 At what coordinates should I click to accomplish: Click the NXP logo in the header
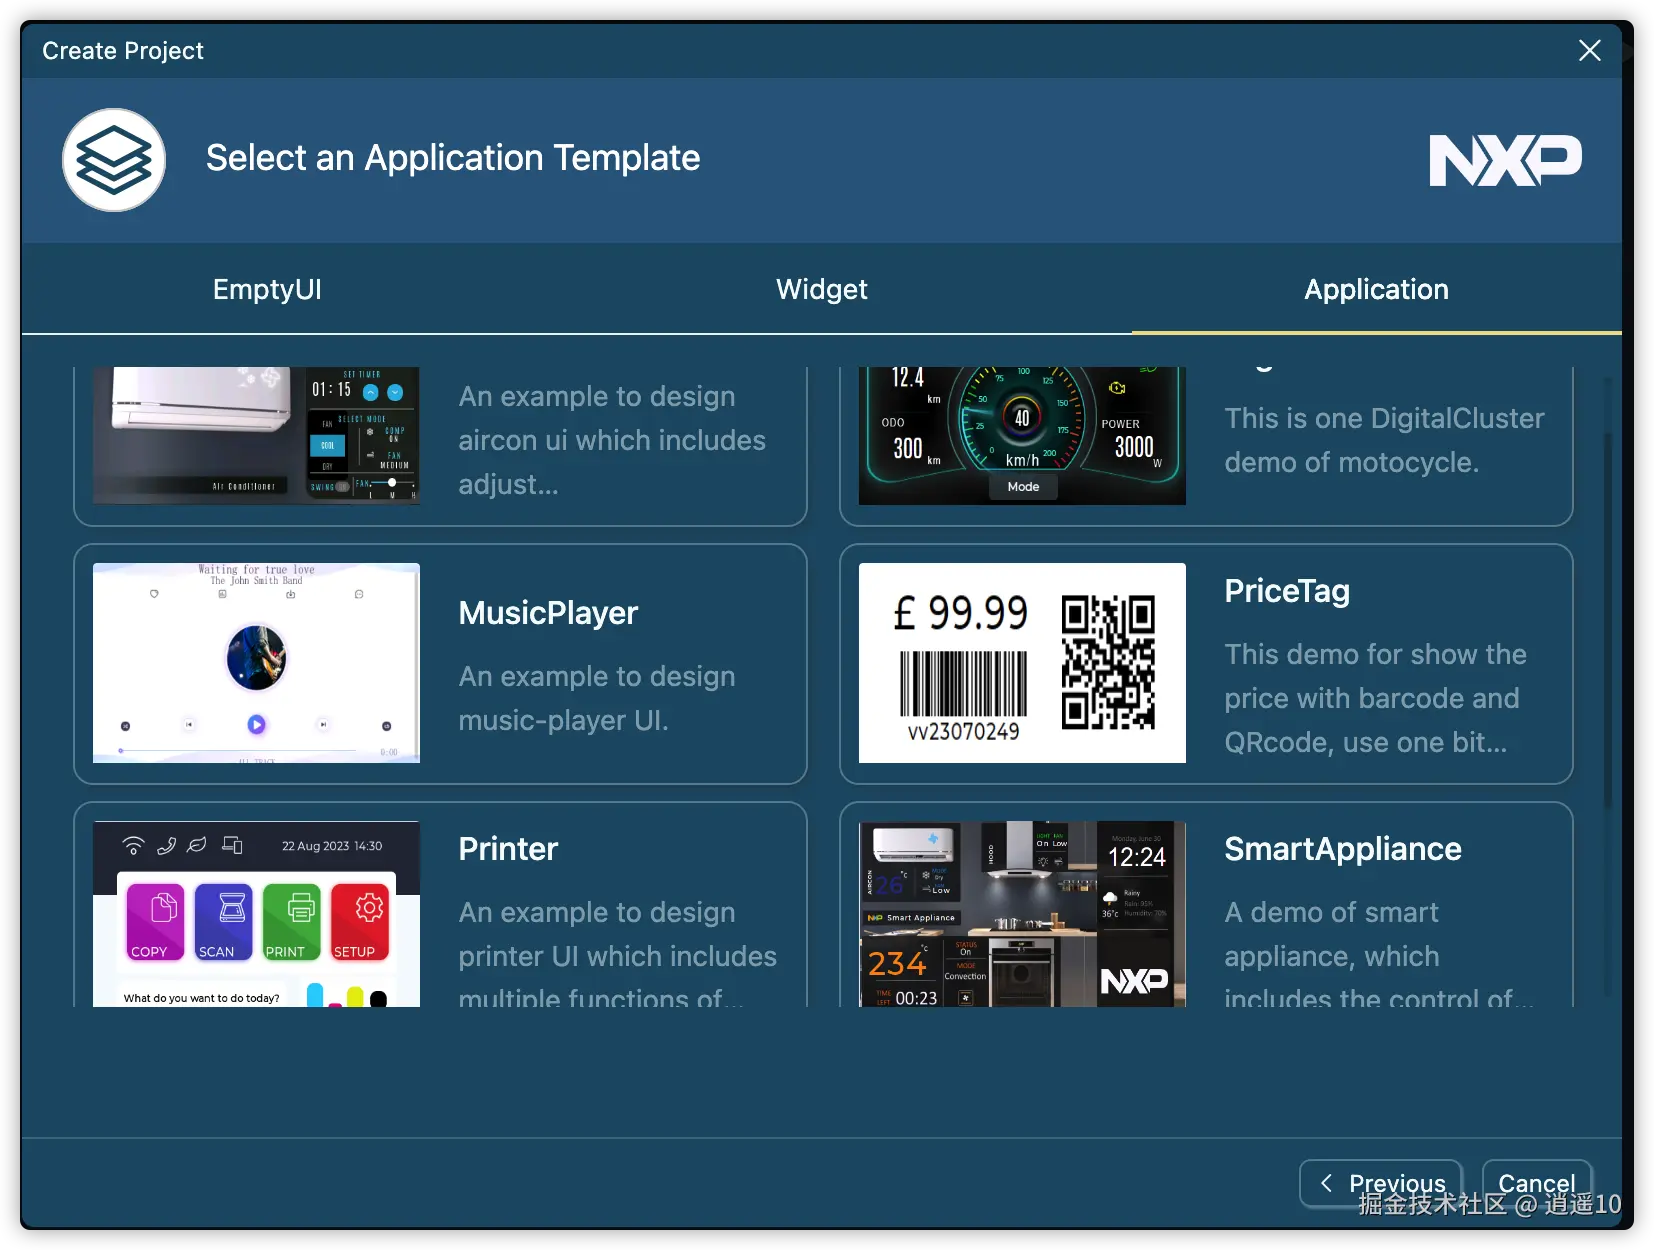[x=1505, y=160]
